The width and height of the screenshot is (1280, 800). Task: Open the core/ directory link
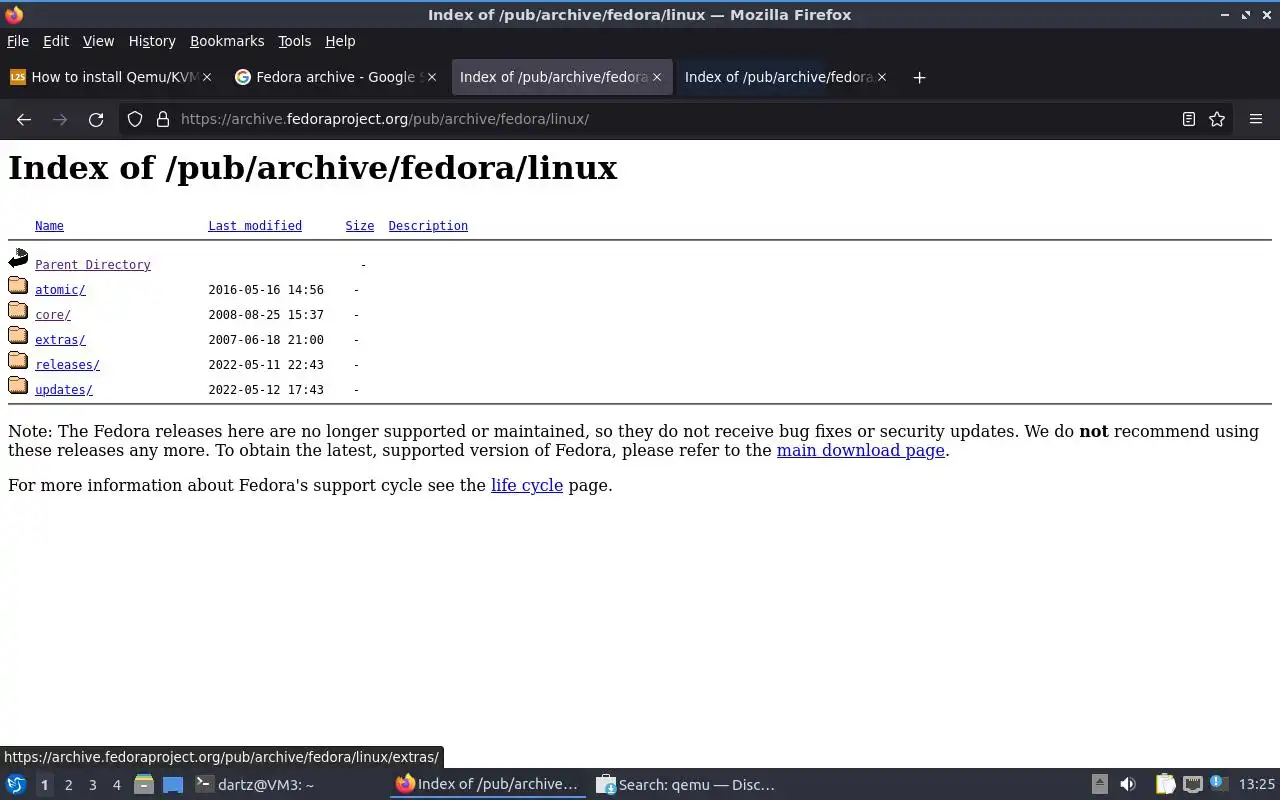(x=53, y=315)
